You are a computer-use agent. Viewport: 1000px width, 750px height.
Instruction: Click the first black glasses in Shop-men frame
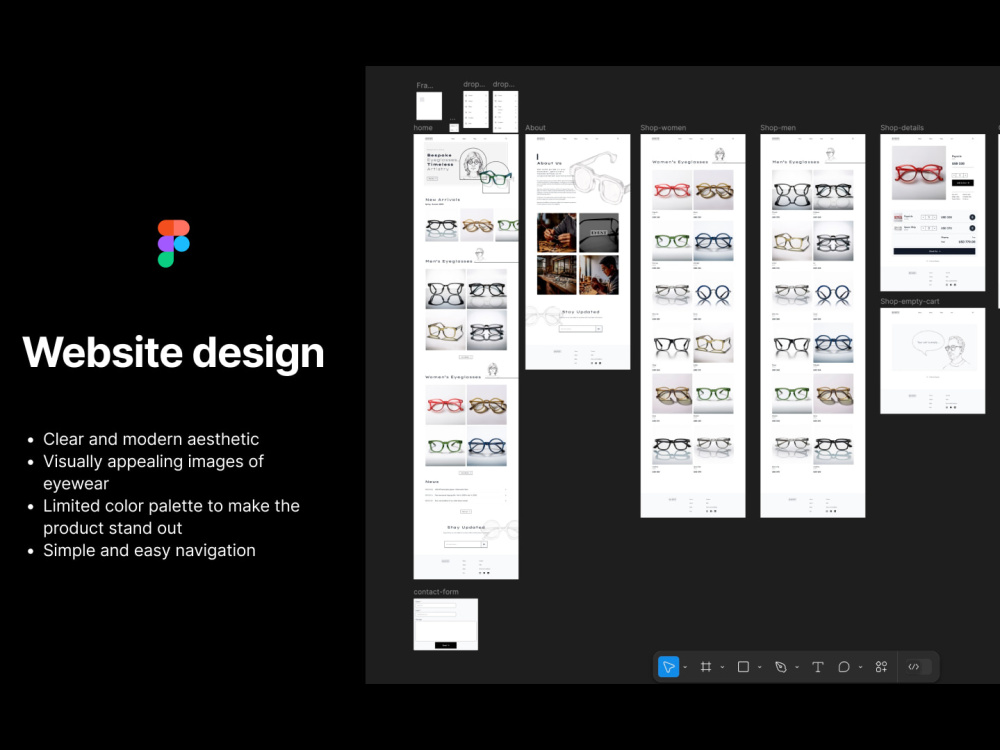point(792,190)
